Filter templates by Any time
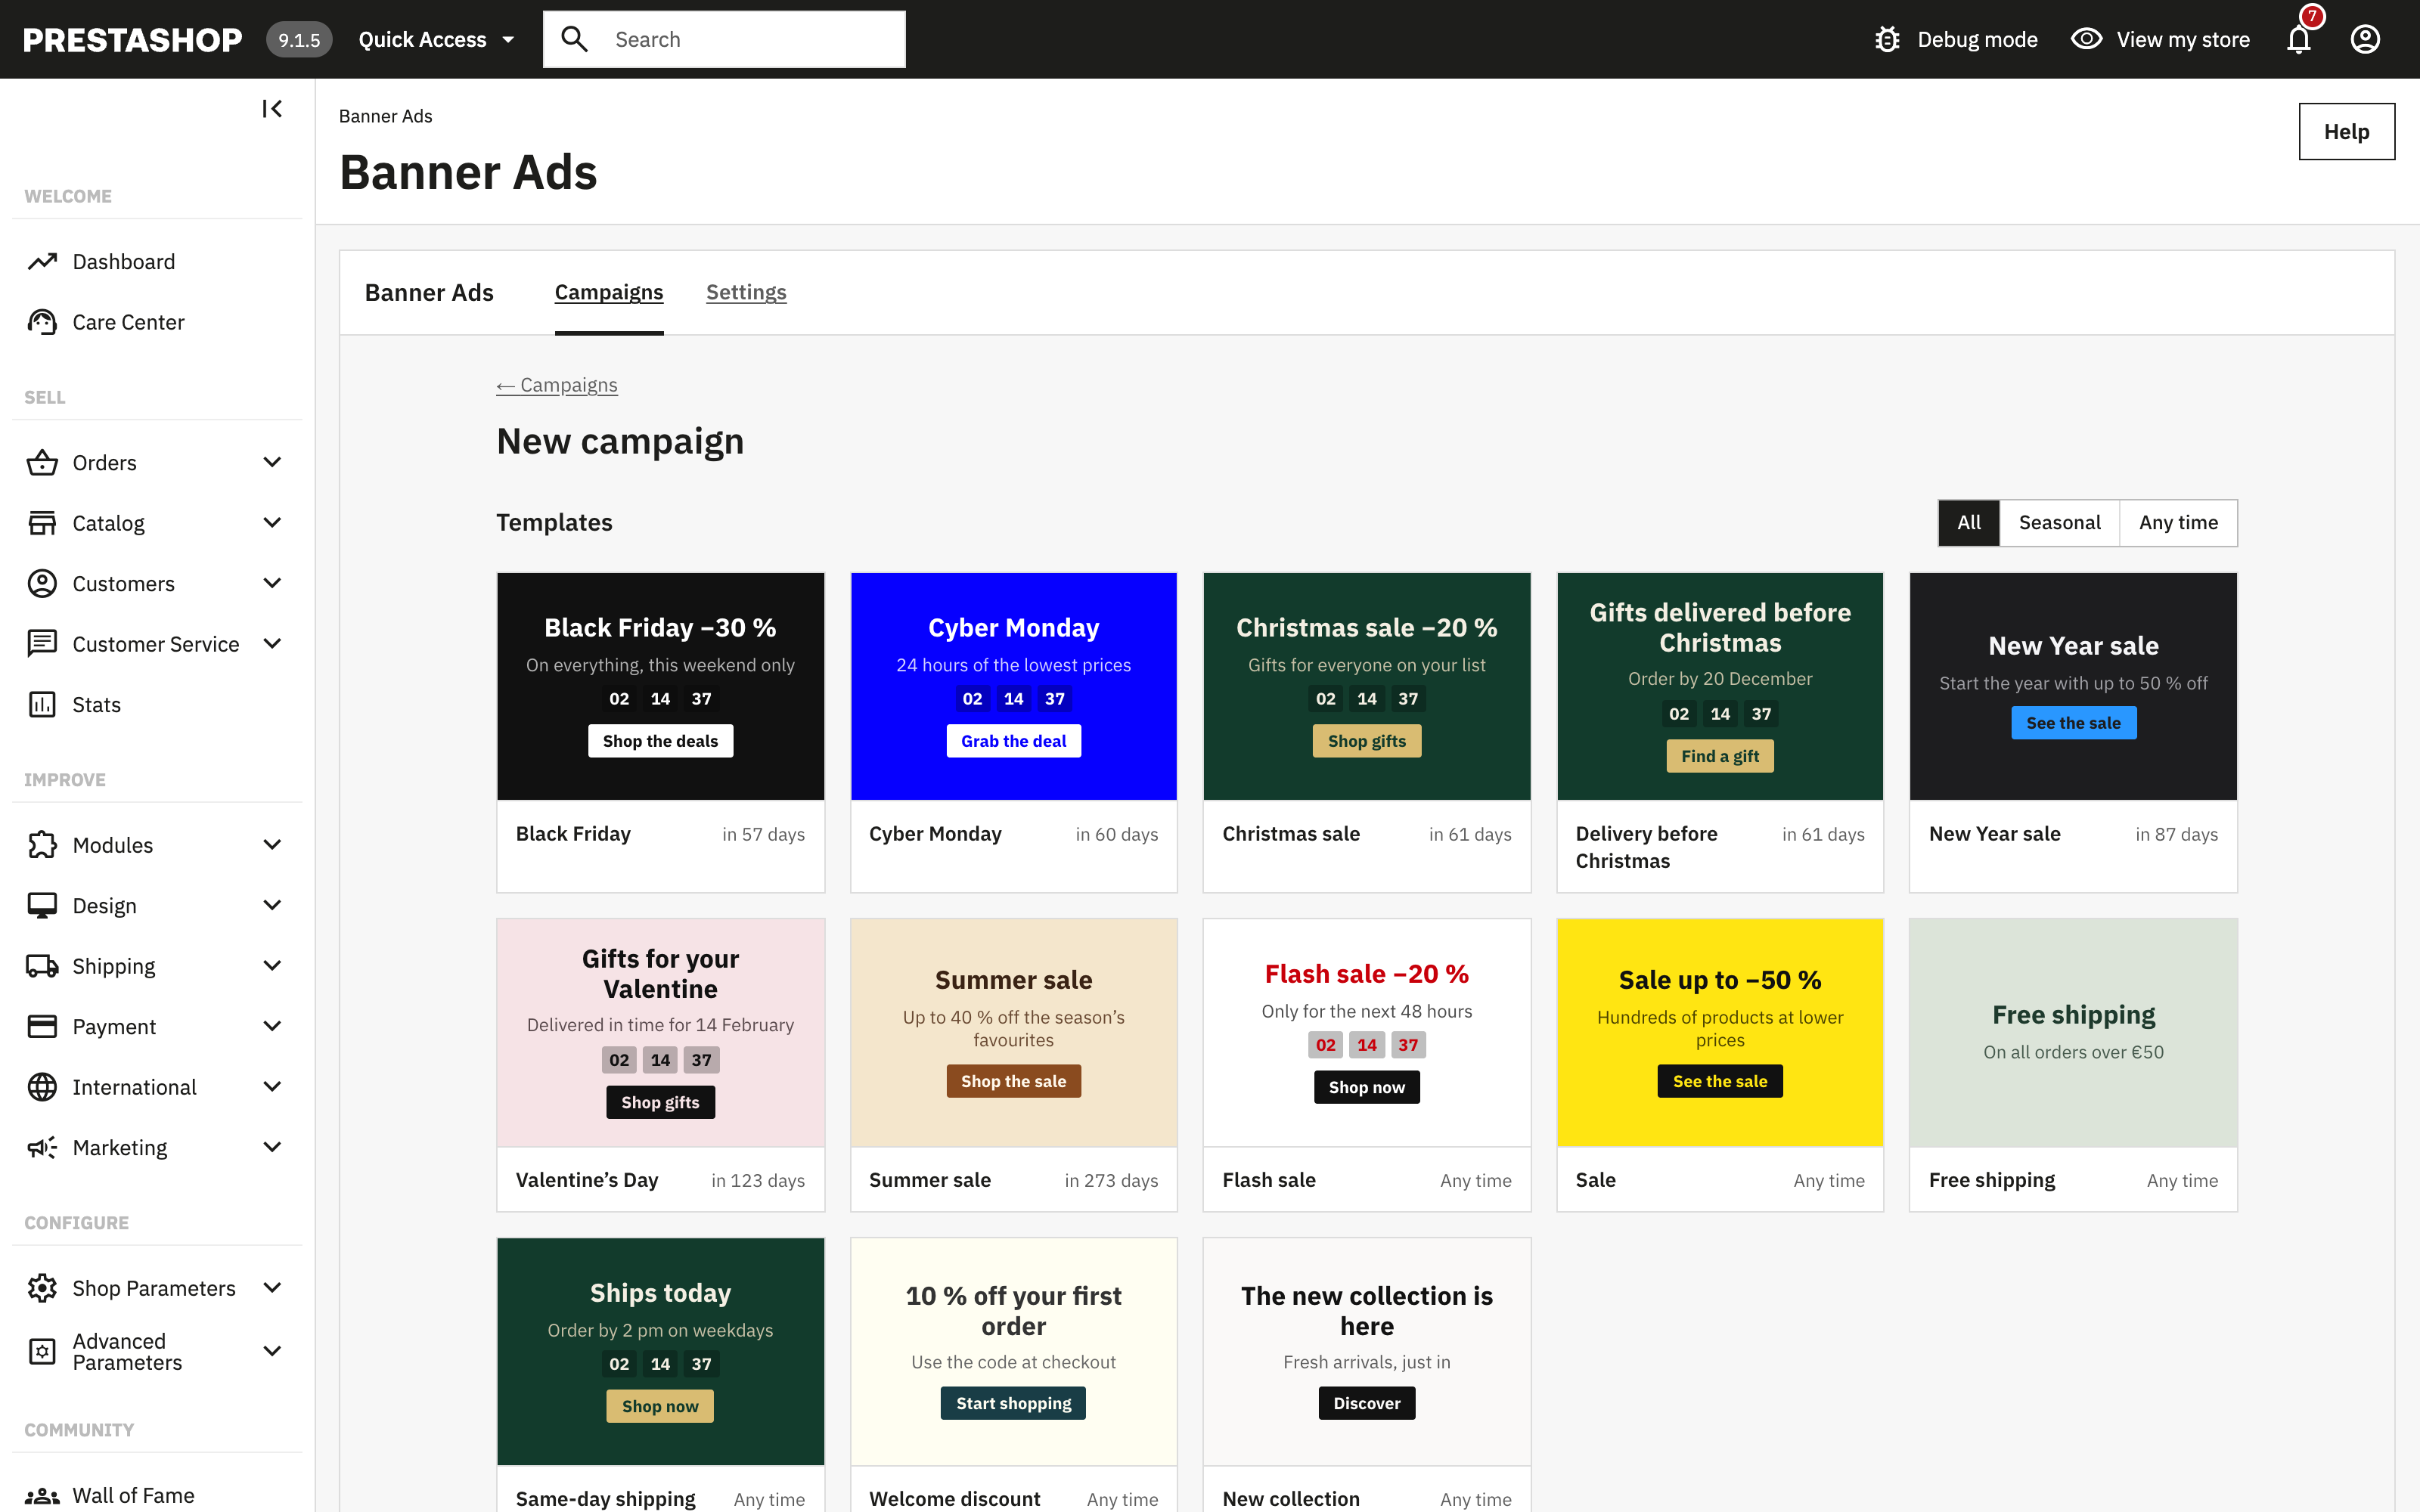The height and width of the screenshot is (1512, 2420). pos(2178,523)
